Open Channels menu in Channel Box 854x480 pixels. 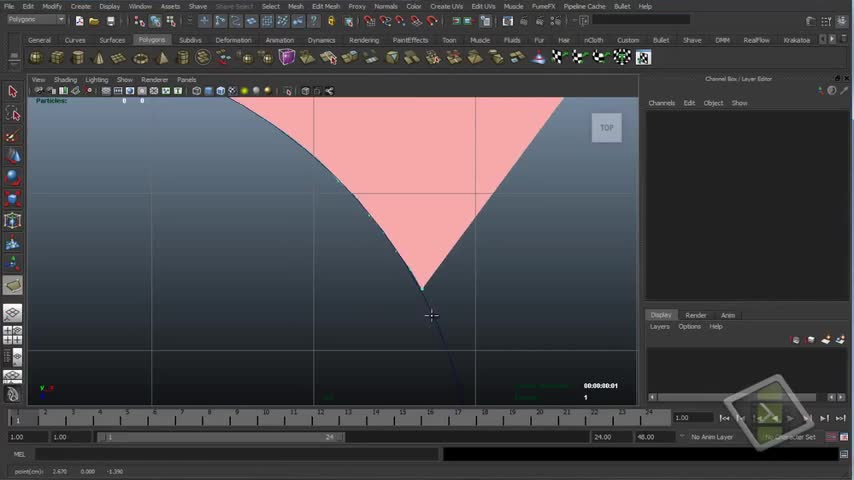662,103
